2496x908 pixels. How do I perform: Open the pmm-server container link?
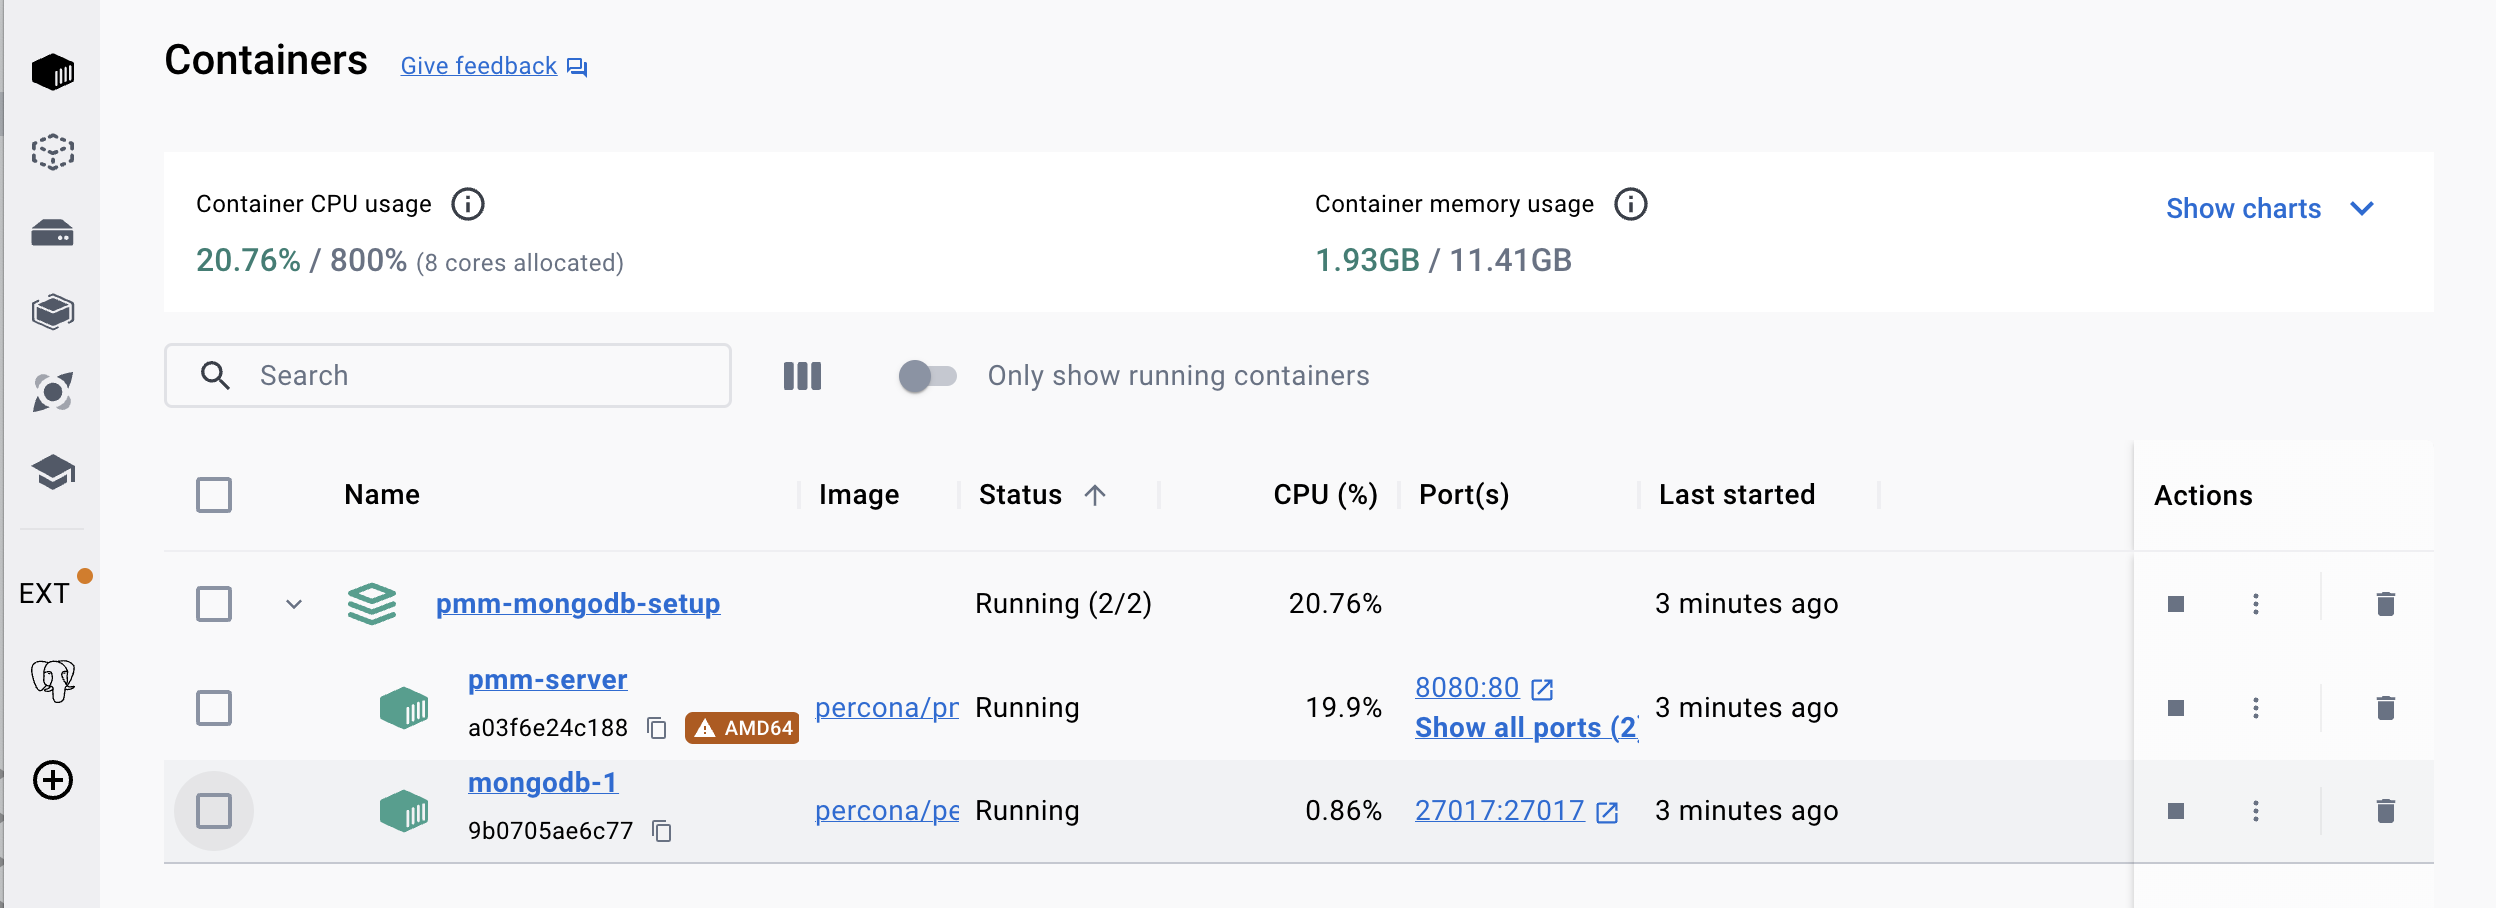tap(548, 680)
